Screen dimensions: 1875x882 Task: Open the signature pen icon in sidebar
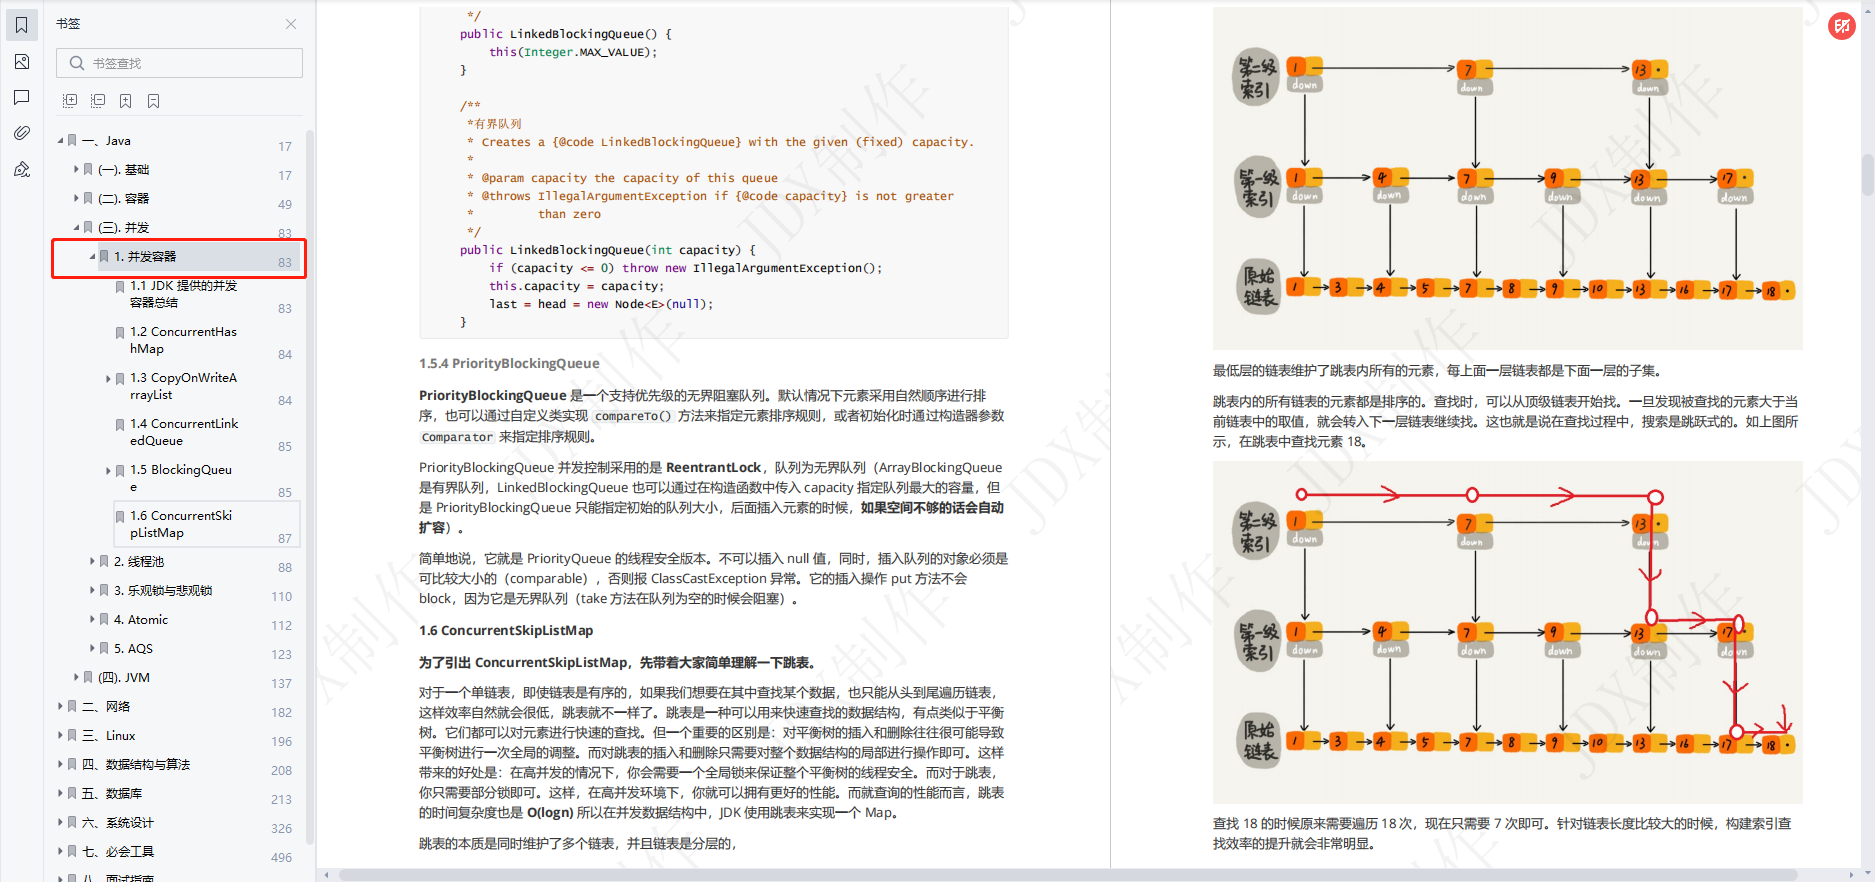tap(21, 169)
